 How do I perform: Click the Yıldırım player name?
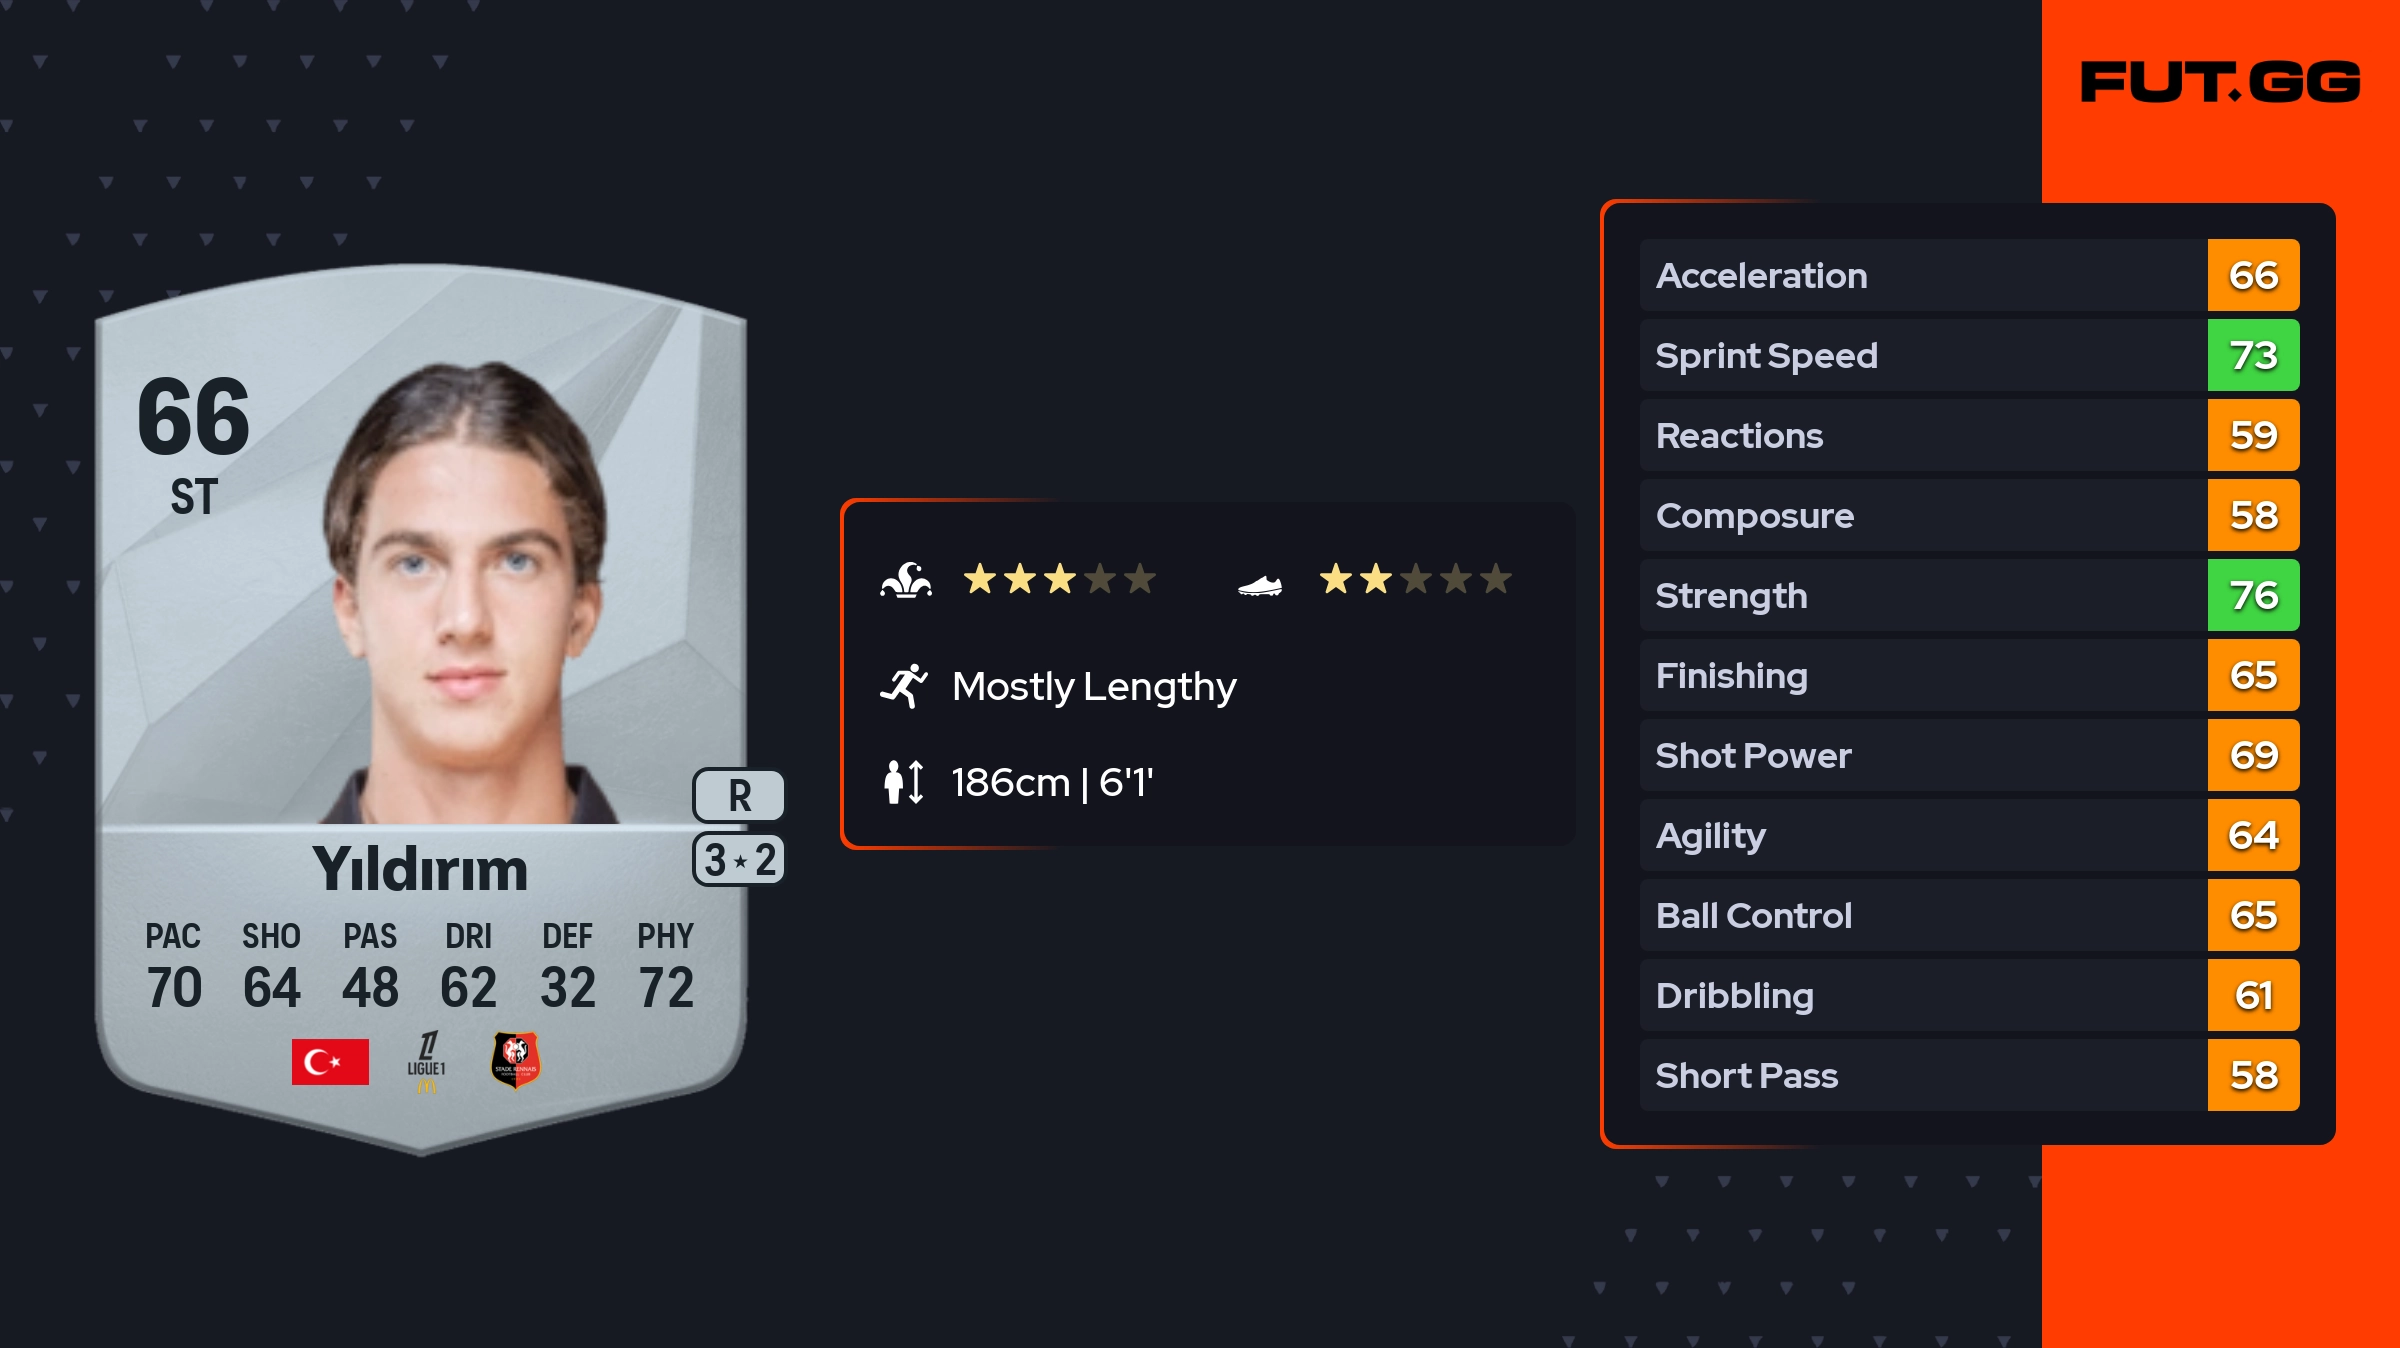(x=420, y=869)
